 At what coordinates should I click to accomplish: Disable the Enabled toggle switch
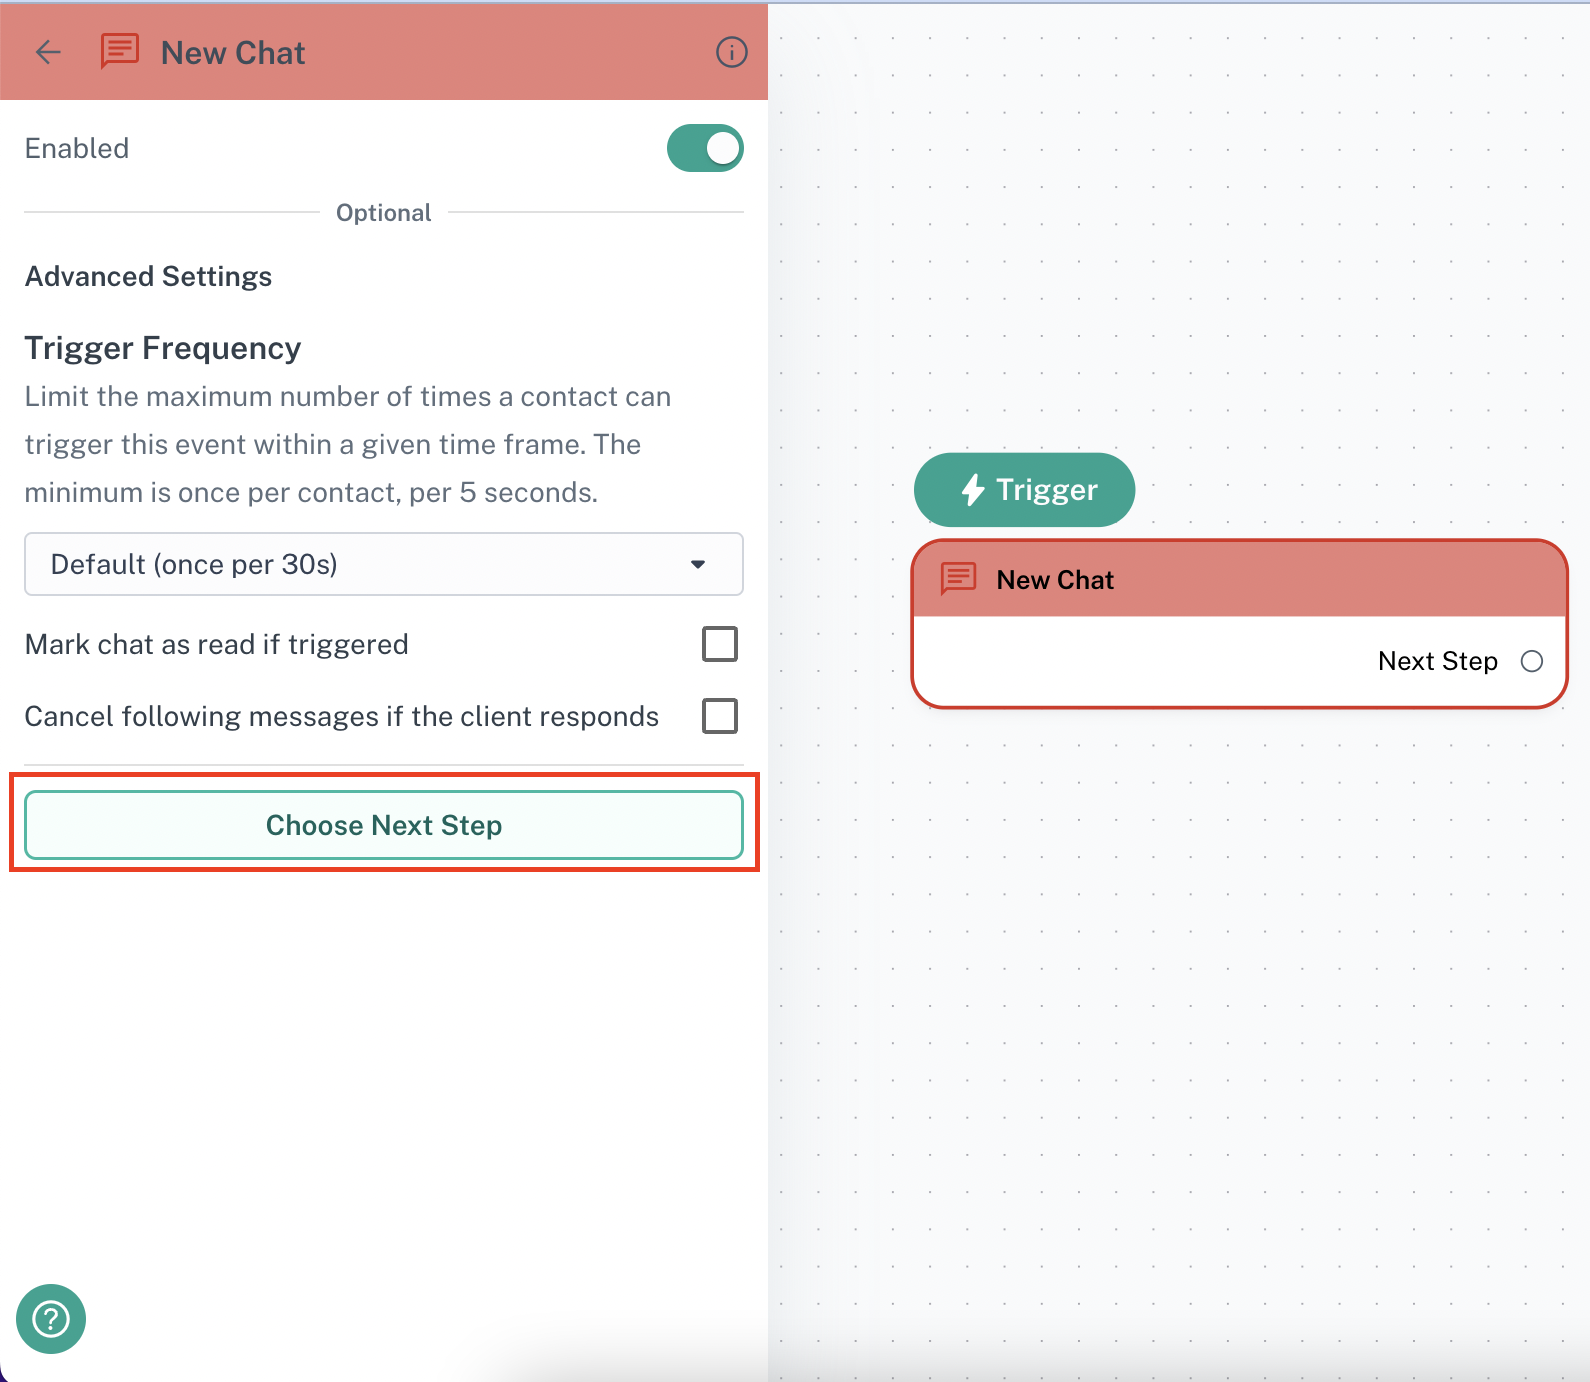[x=705, y=148]
